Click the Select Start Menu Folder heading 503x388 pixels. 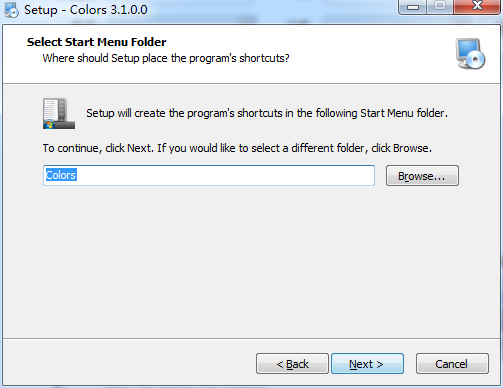tap(96, 42)
